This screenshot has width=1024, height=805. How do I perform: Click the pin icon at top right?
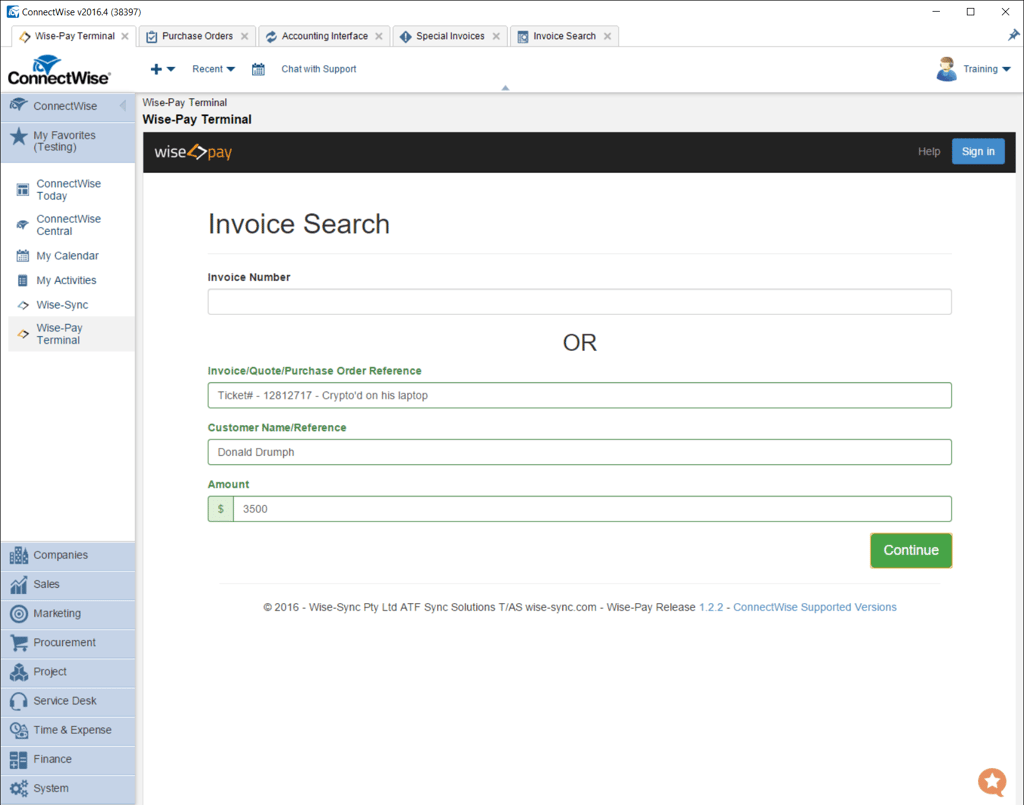[1013, 35]
